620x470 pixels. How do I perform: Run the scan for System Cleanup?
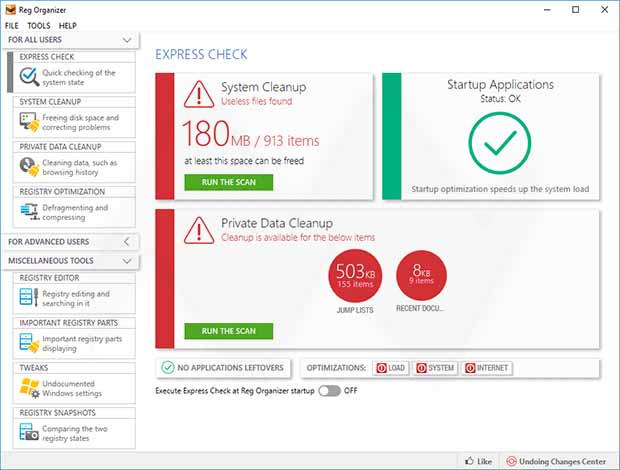pyautogui.click(x=228, y=183)
